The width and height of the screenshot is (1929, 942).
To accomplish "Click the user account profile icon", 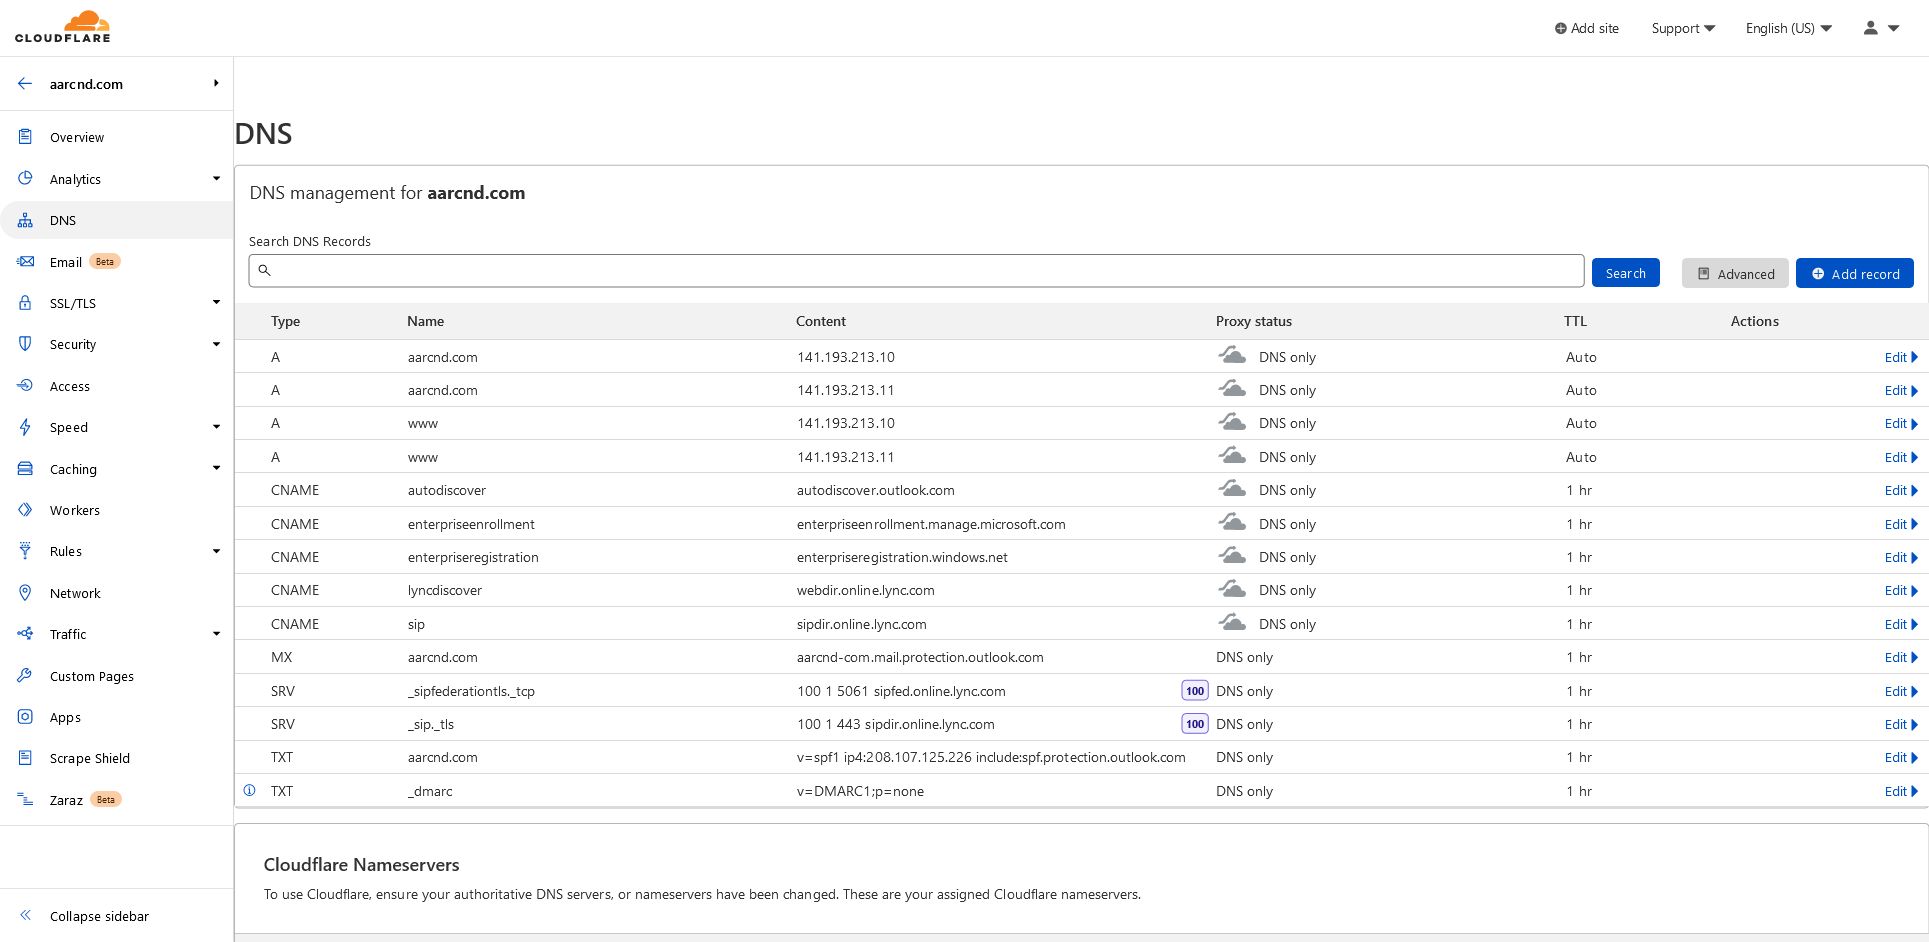I will [1871, 28].
